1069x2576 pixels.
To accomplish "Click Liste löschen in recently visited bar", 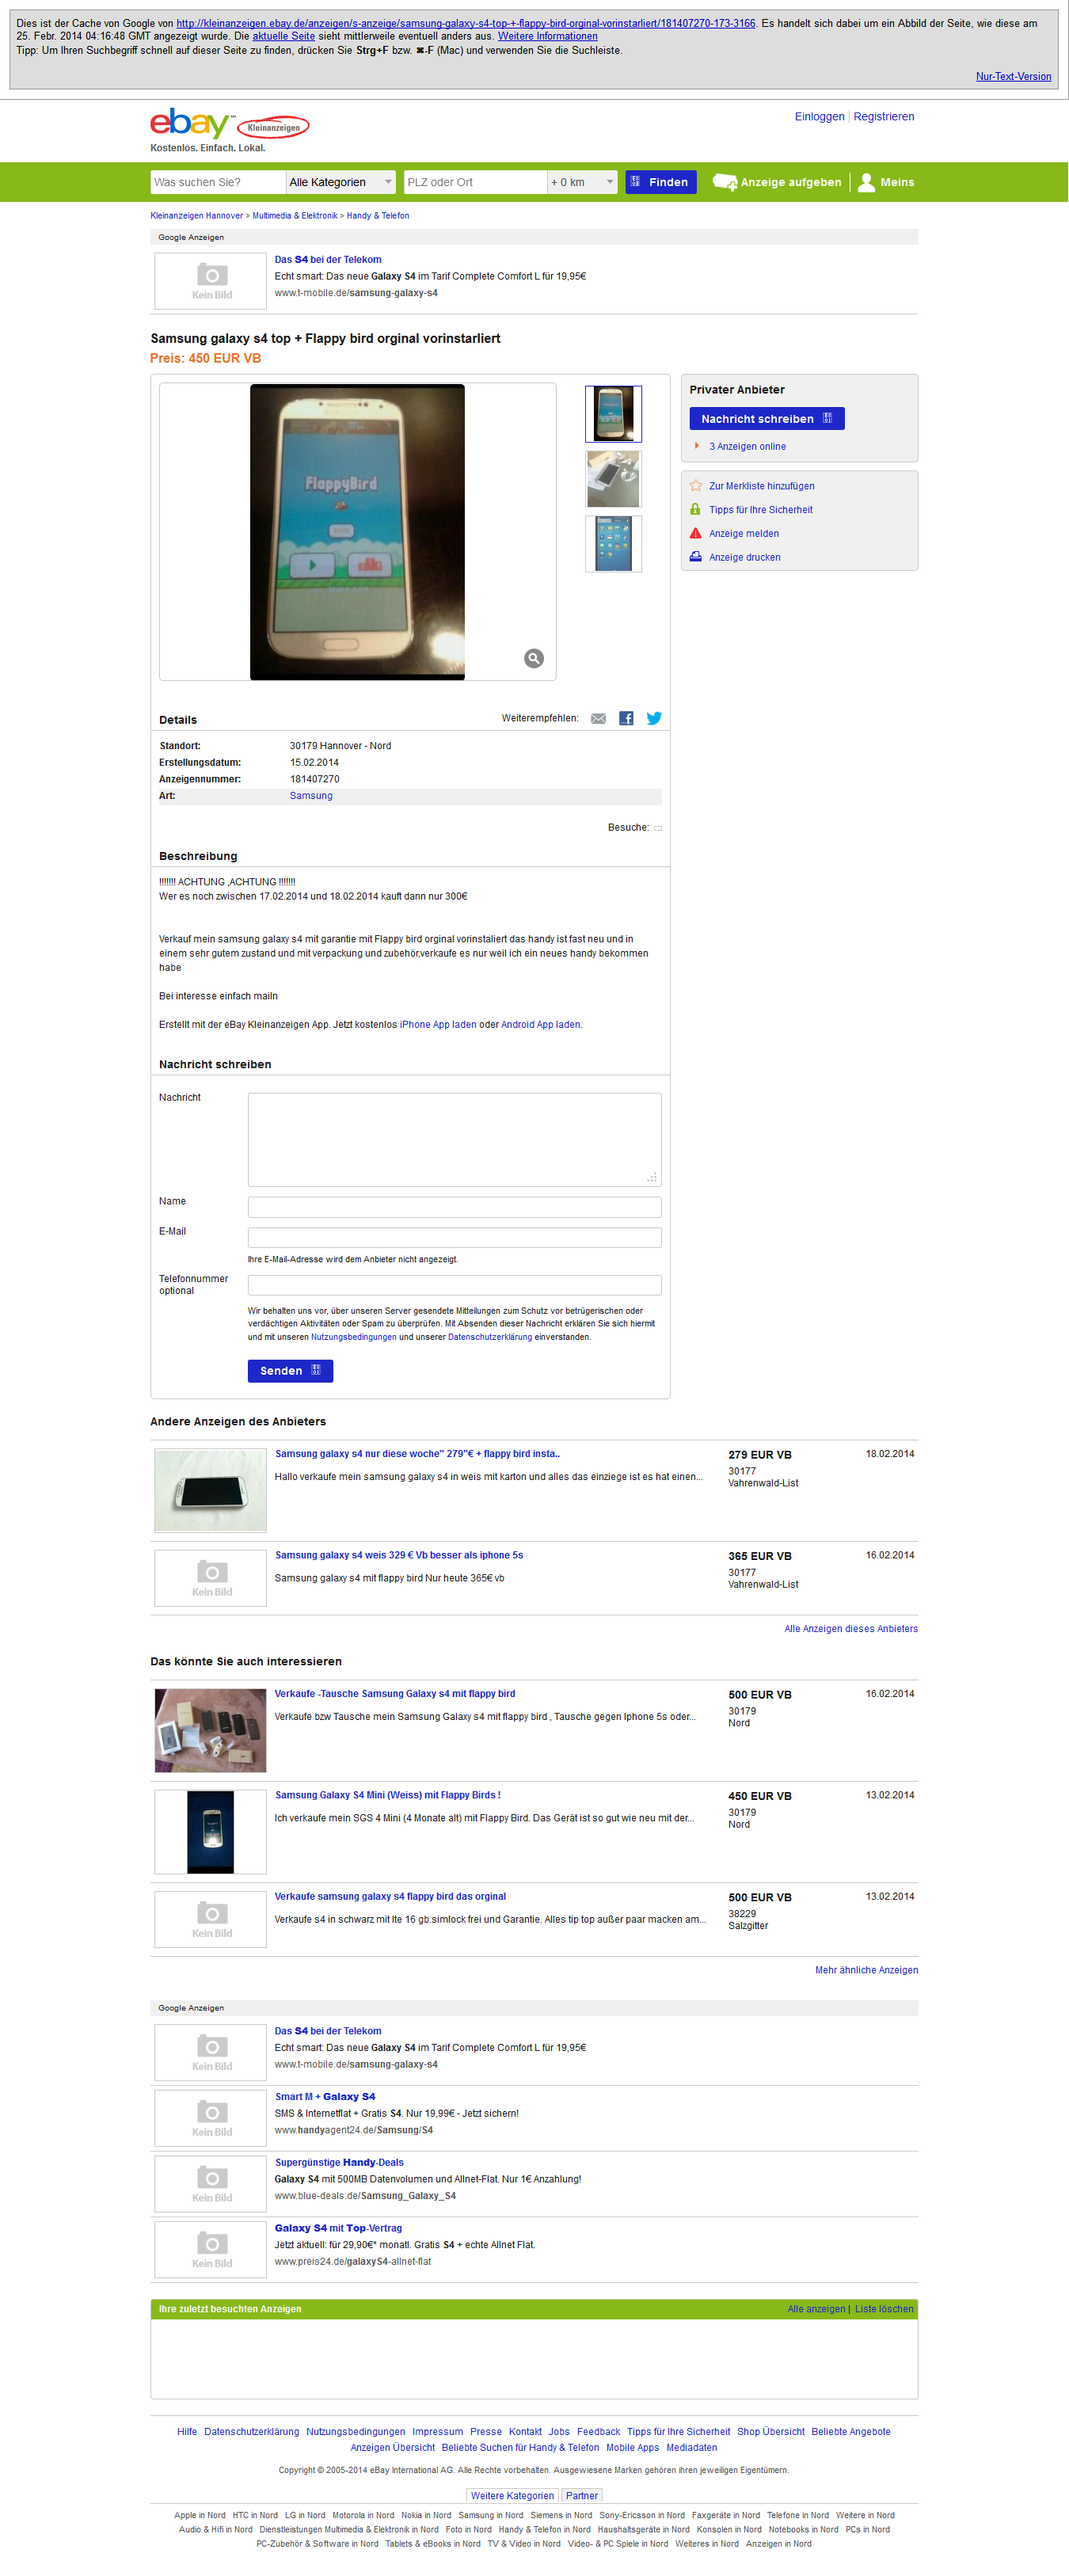I will tap(884, 2309).
